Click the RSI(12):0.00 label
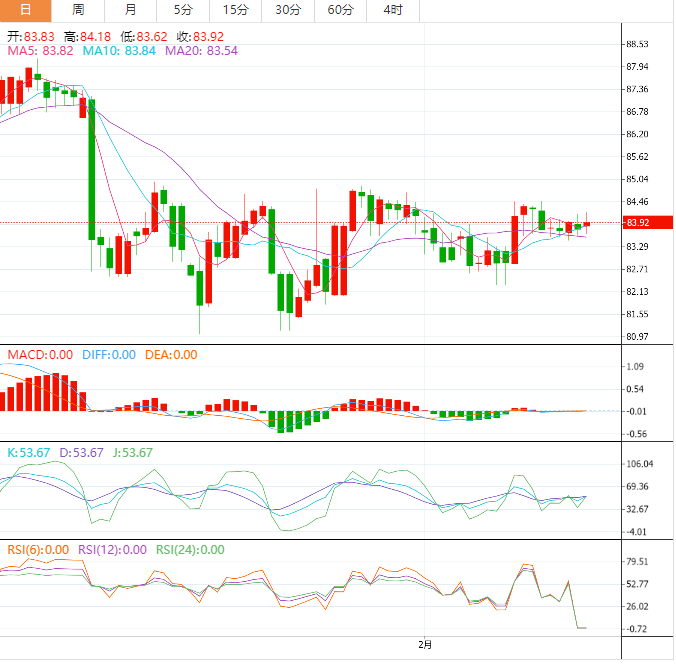Viewport: 676px width, 668px height. (113, 550)
